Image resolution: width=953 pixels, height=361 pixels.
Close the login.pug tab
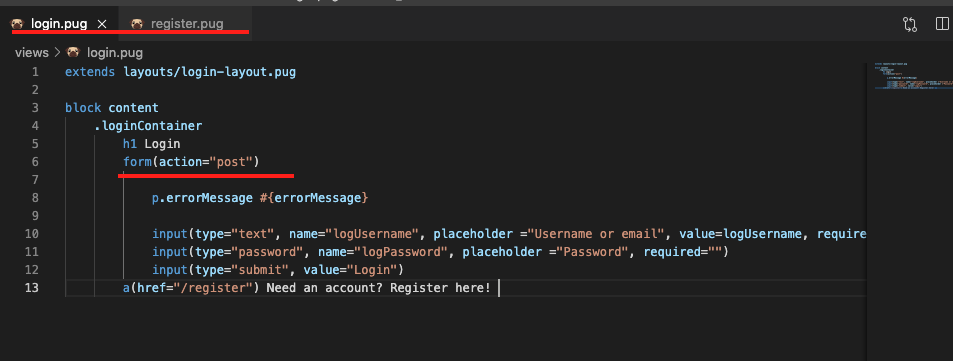pyautogui.click(x=102, y=24)
